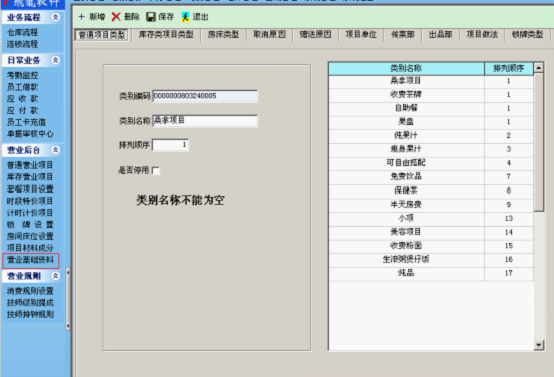Click the 保存 floppy disk icon
Image resolution: width=554 pixels, height=377 pixels.
coord(151,17)
